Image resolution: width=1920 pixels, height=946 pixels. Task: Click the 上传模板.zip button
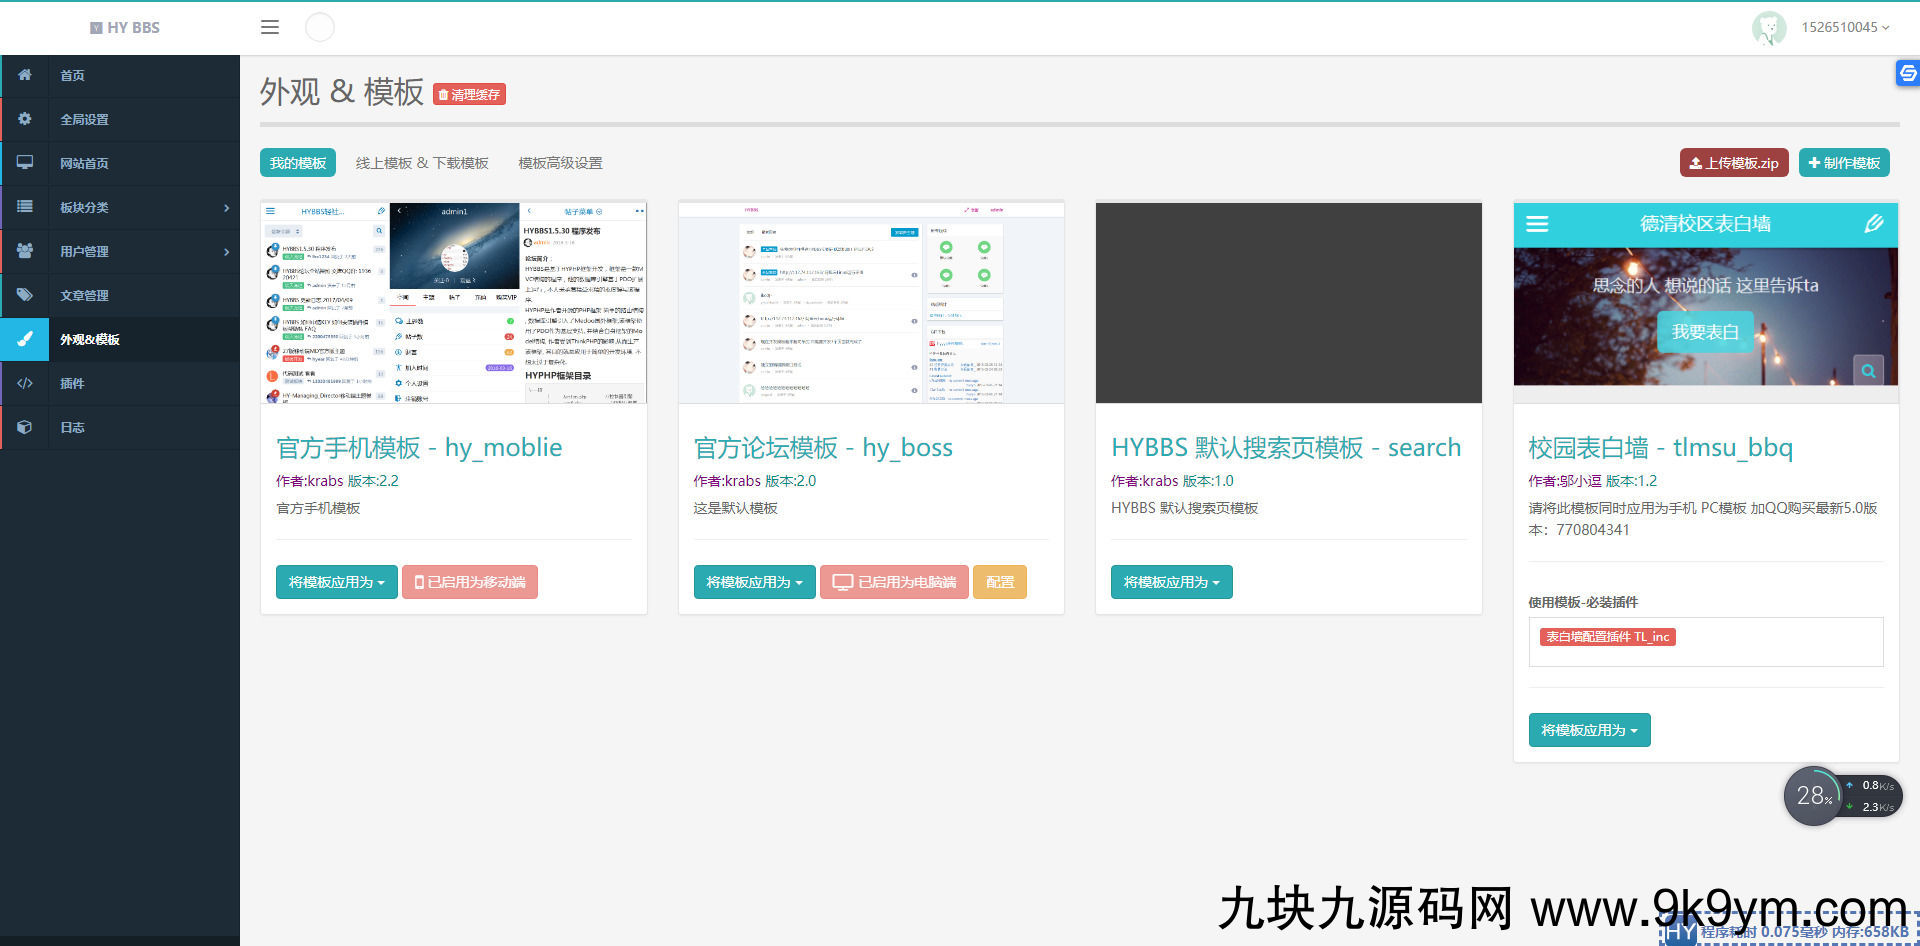point(1733,162)
